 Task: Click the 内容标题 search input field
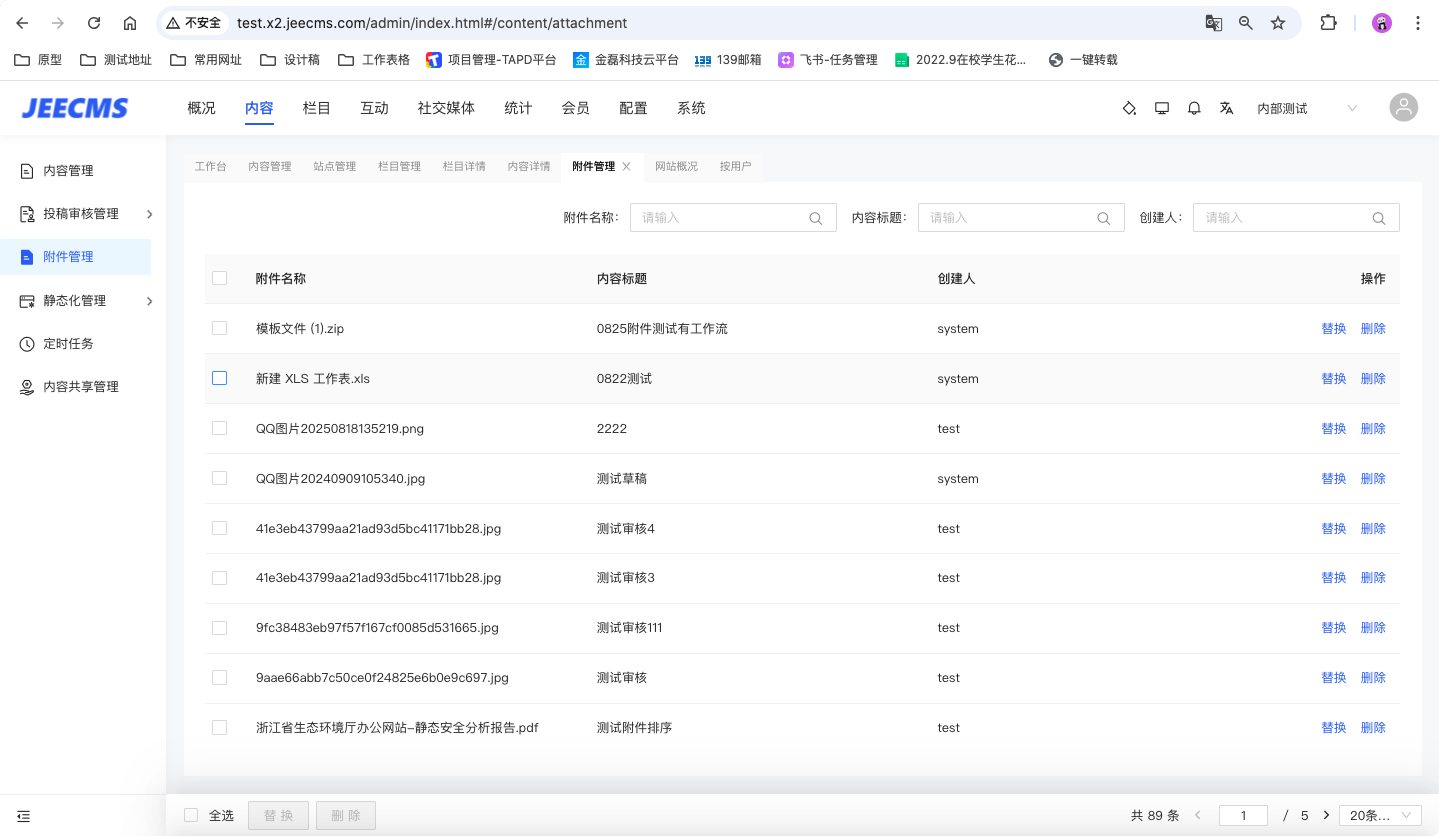pyautogui.click(x=1008, y=218)
